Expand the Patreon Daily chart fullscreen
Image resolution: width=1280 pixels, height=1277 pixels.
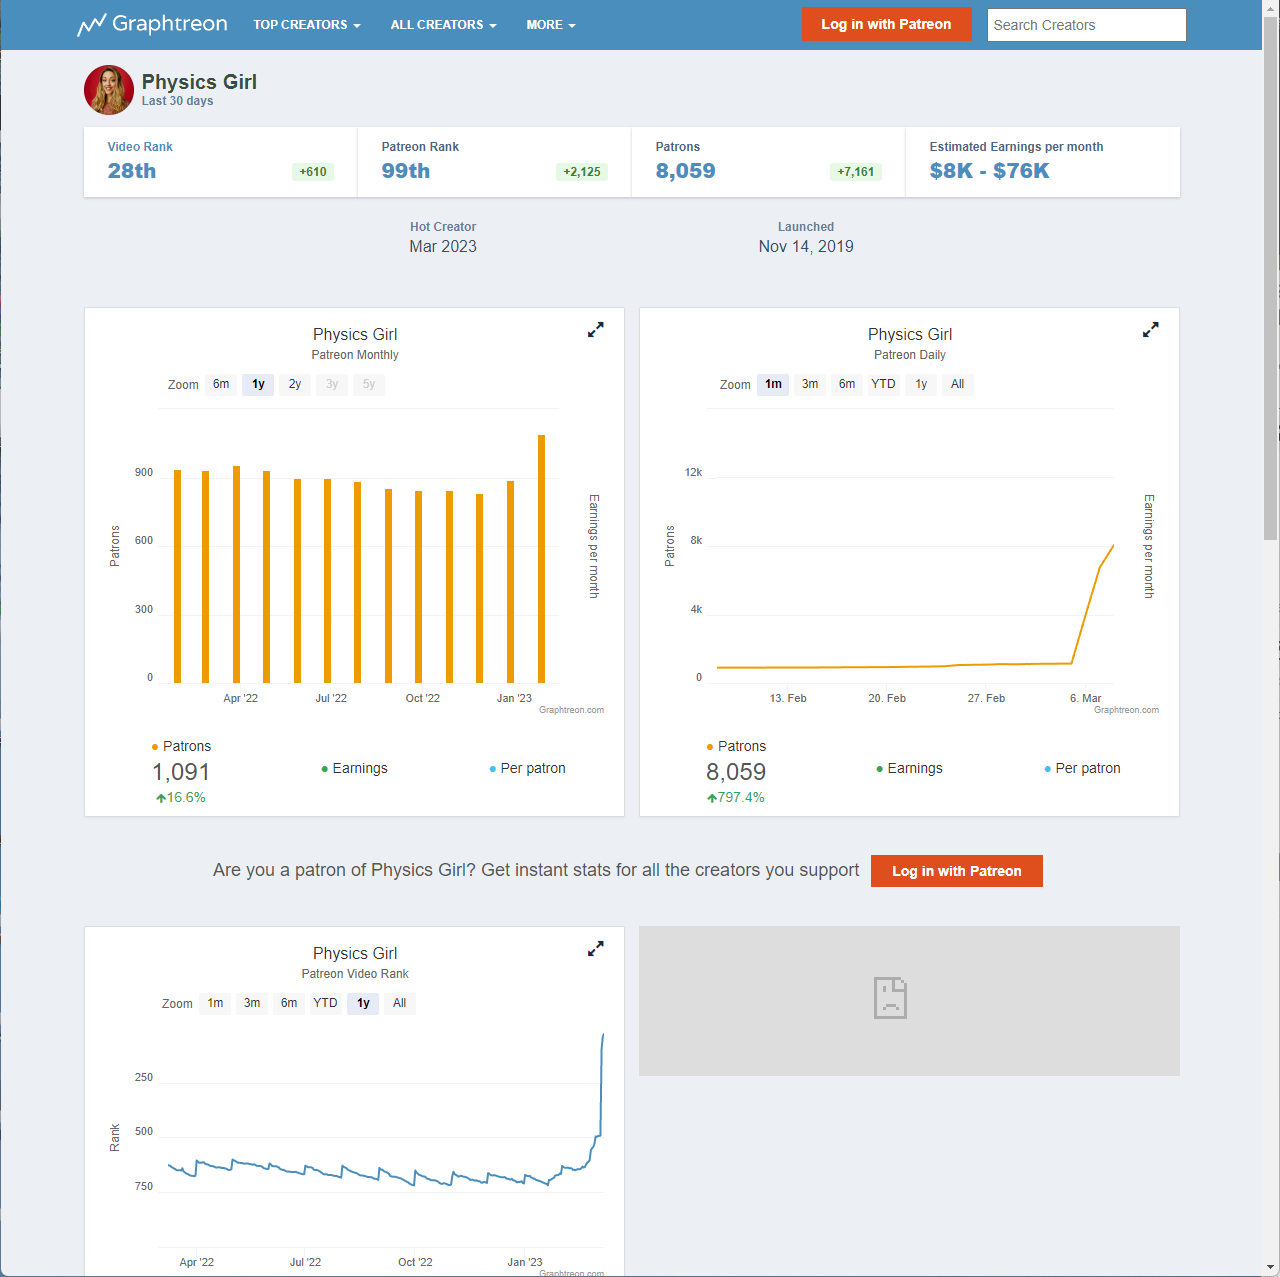pos(1151,329)
